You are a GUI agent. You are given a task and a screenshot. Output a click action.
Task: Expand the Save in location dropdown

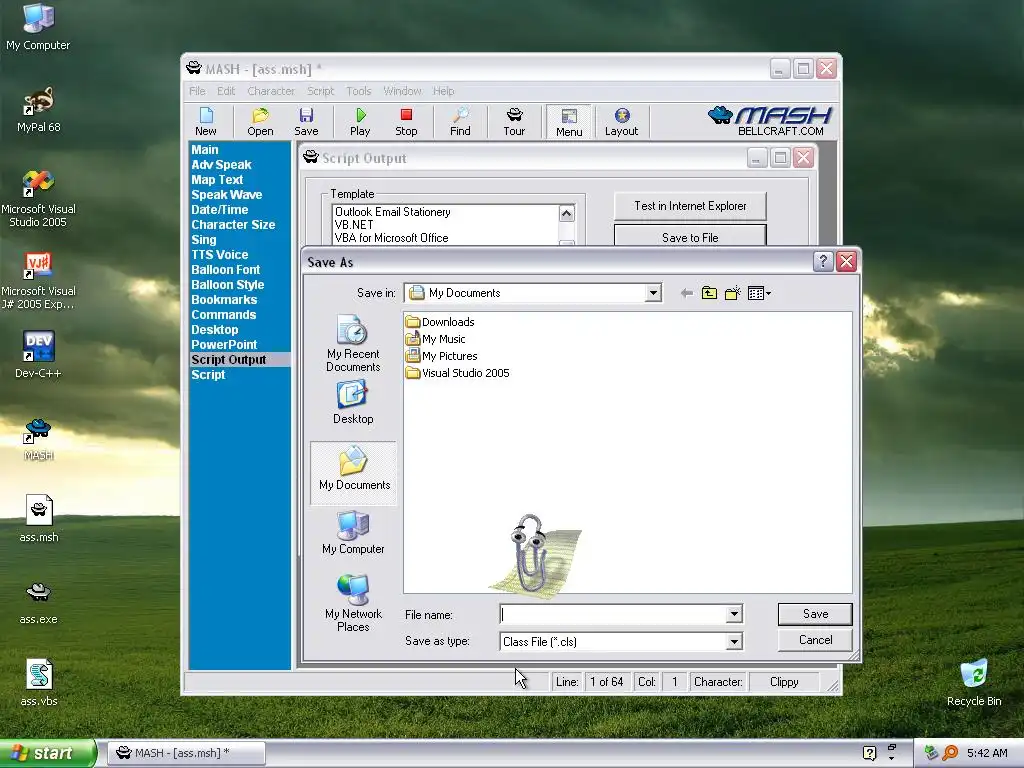(x=652, y=293)
